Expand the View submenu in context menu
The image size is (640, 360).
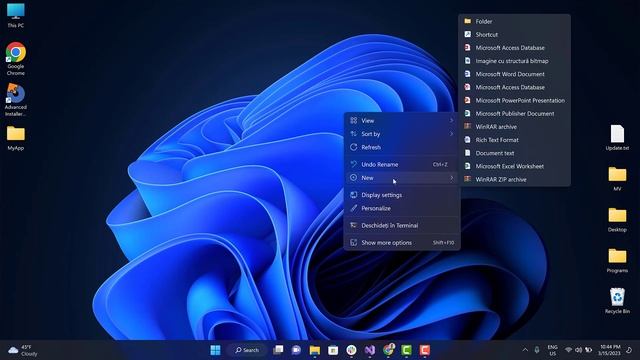pos(402,120)
